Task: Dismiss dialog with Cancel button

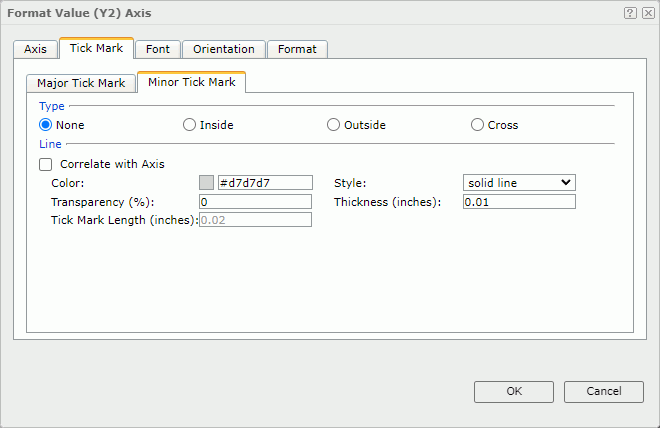Action: [604, 392]
